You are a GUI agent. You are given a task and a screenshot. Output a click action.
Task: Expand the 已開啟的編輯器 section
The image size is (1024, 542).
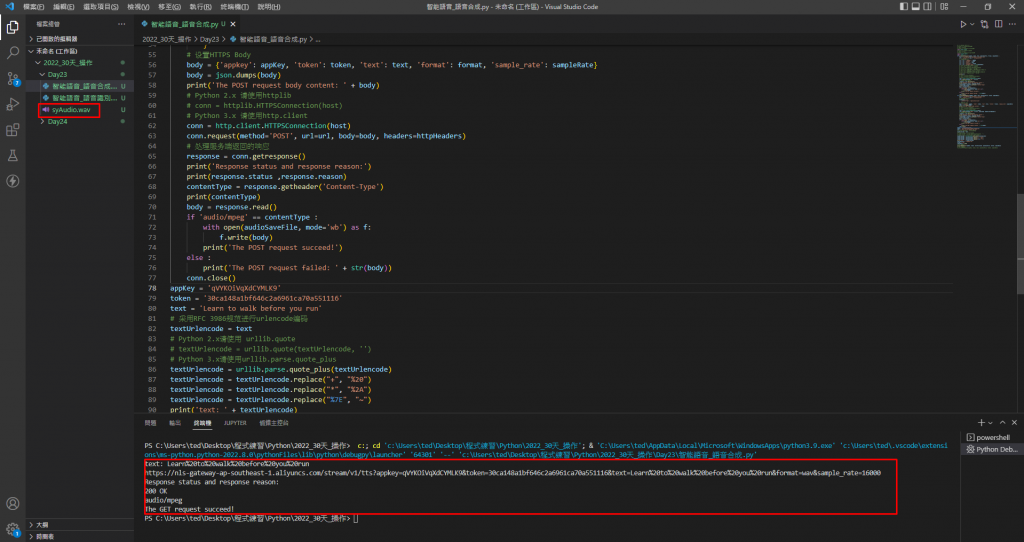[x=80, y=39]
